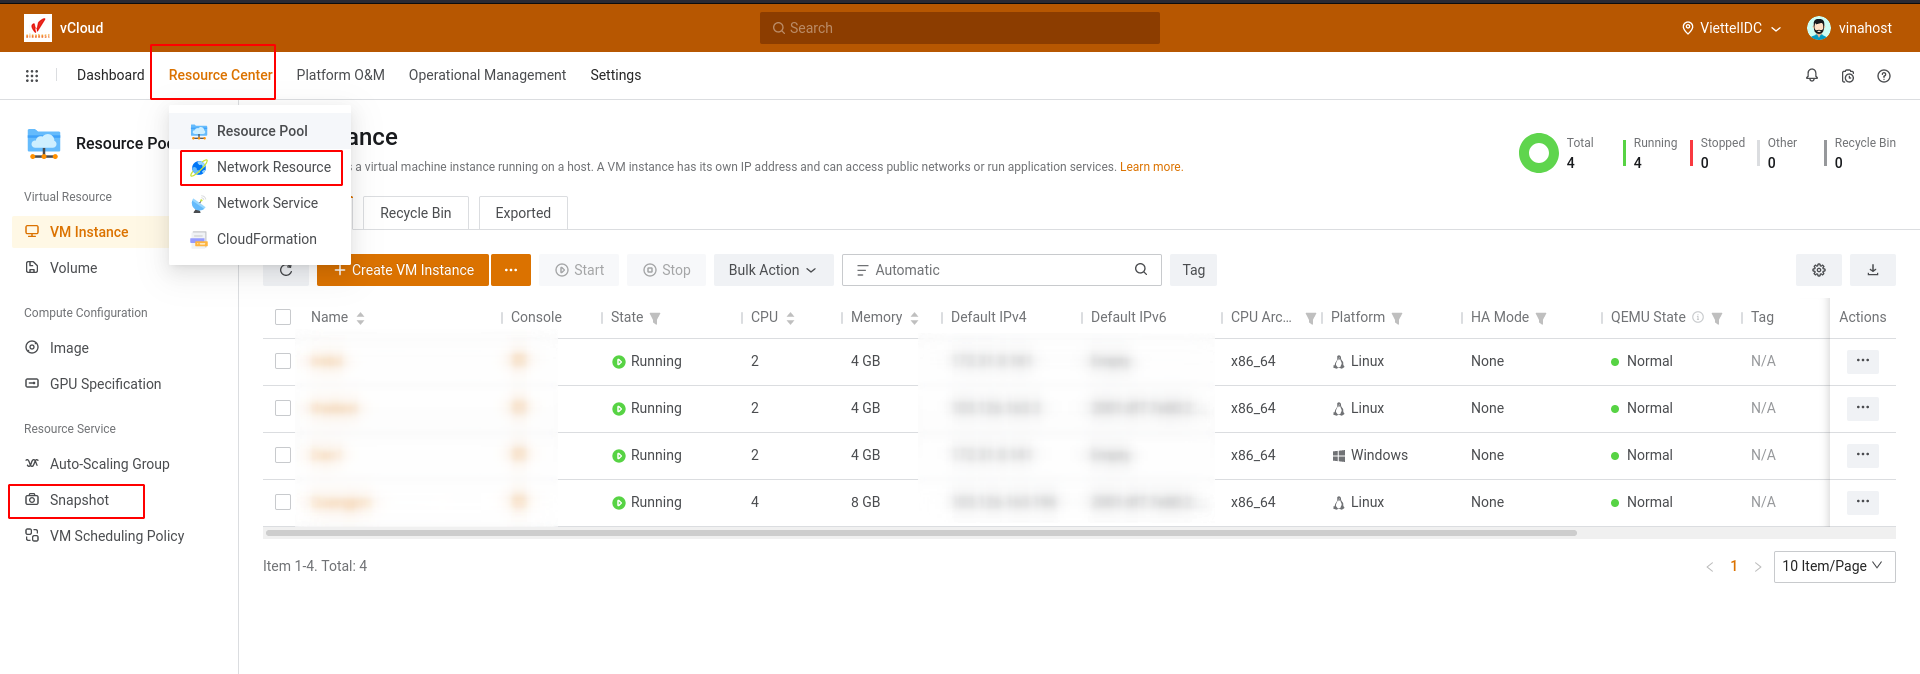Screen dimensions: 1920x674
Task: Choose Network Service from the menu
Action: (267, 203)
